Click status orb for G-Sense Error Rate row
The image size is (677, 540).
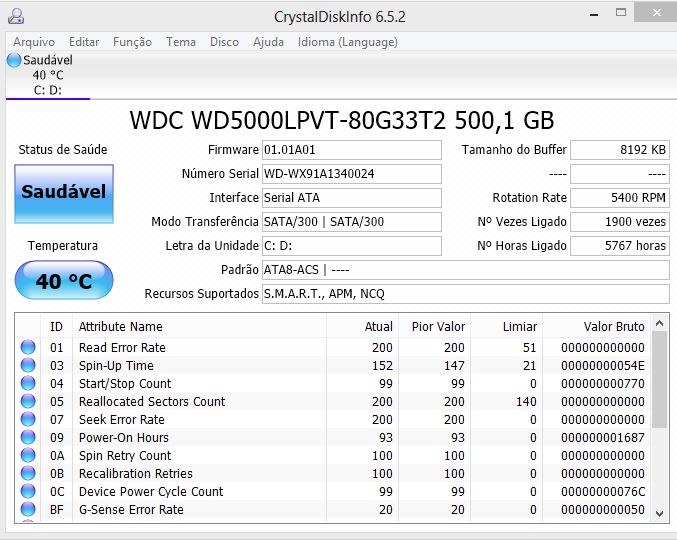[x=28, y=509]
